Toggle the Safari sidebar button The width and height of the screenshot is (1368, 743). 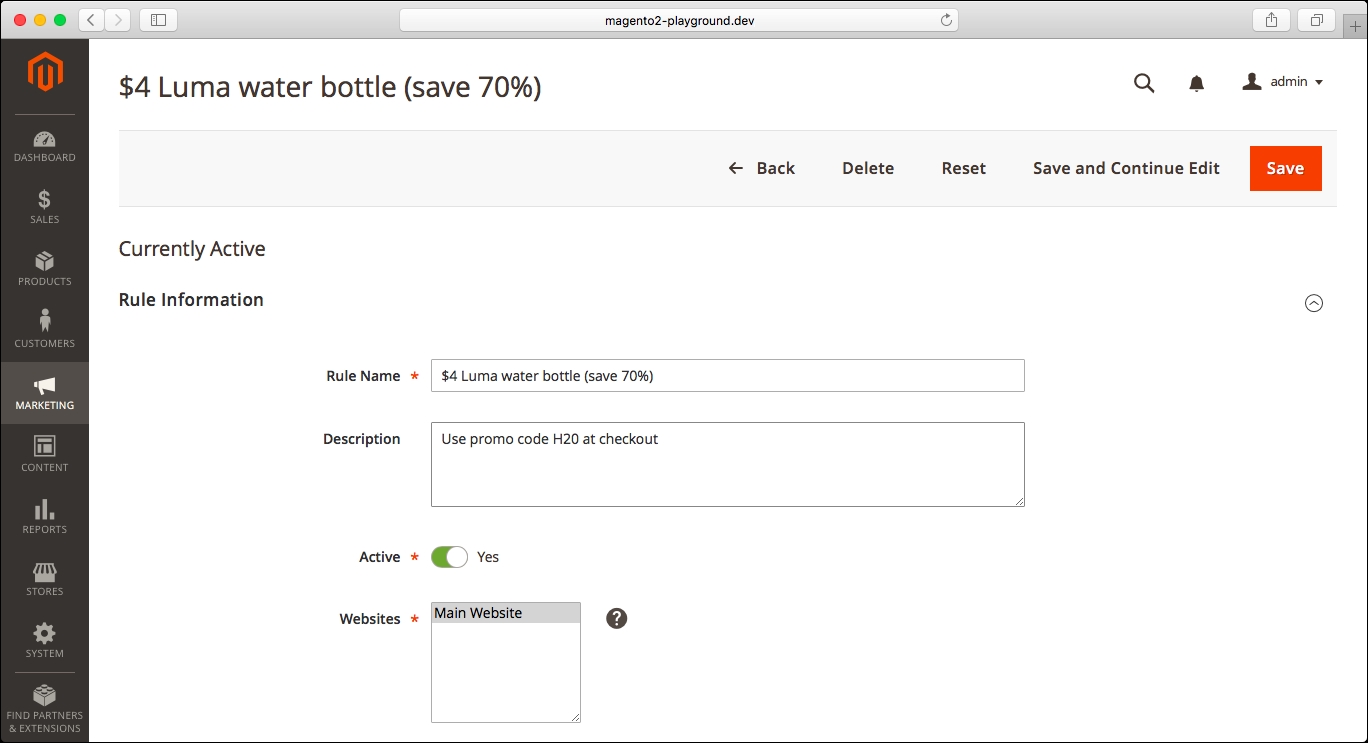[158, 19]
